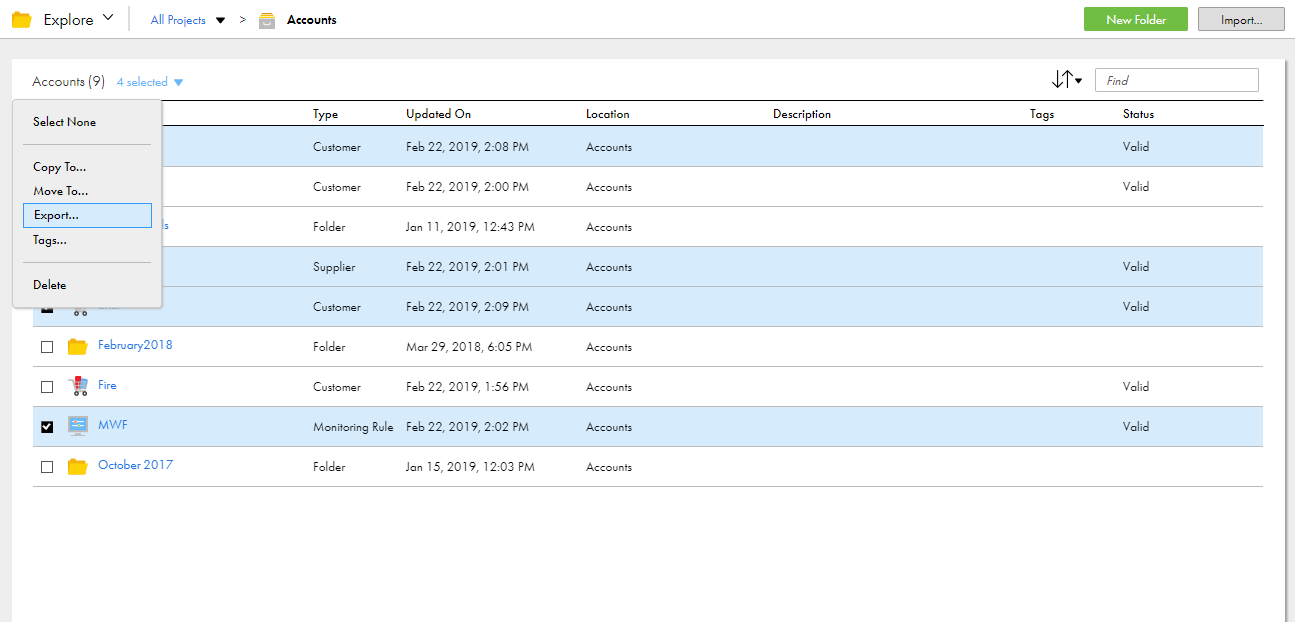Screen dimensions: 1295x622
Task: Click 'Feb 22, 2019, 2:00 PM' date cell
Action: tap(467, 187)
